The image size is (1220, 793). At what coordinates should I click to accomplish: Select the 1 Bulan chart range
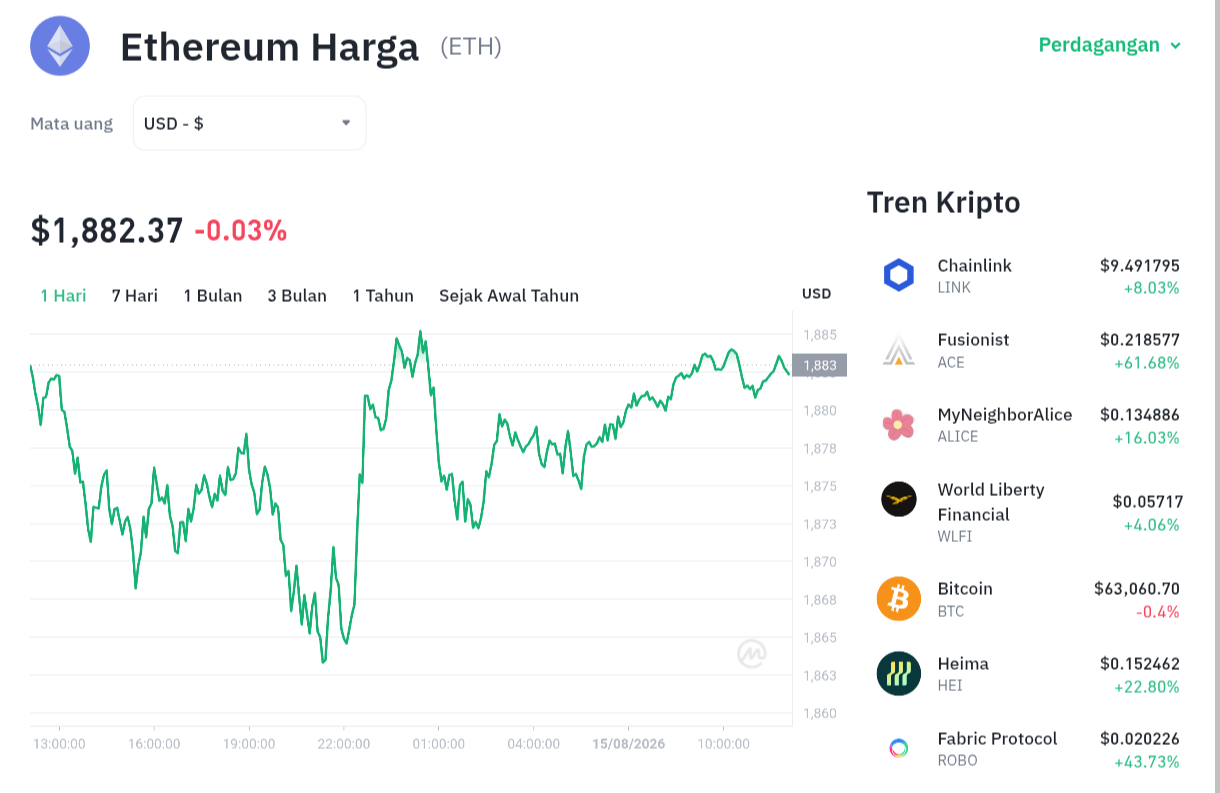[213, 295]
